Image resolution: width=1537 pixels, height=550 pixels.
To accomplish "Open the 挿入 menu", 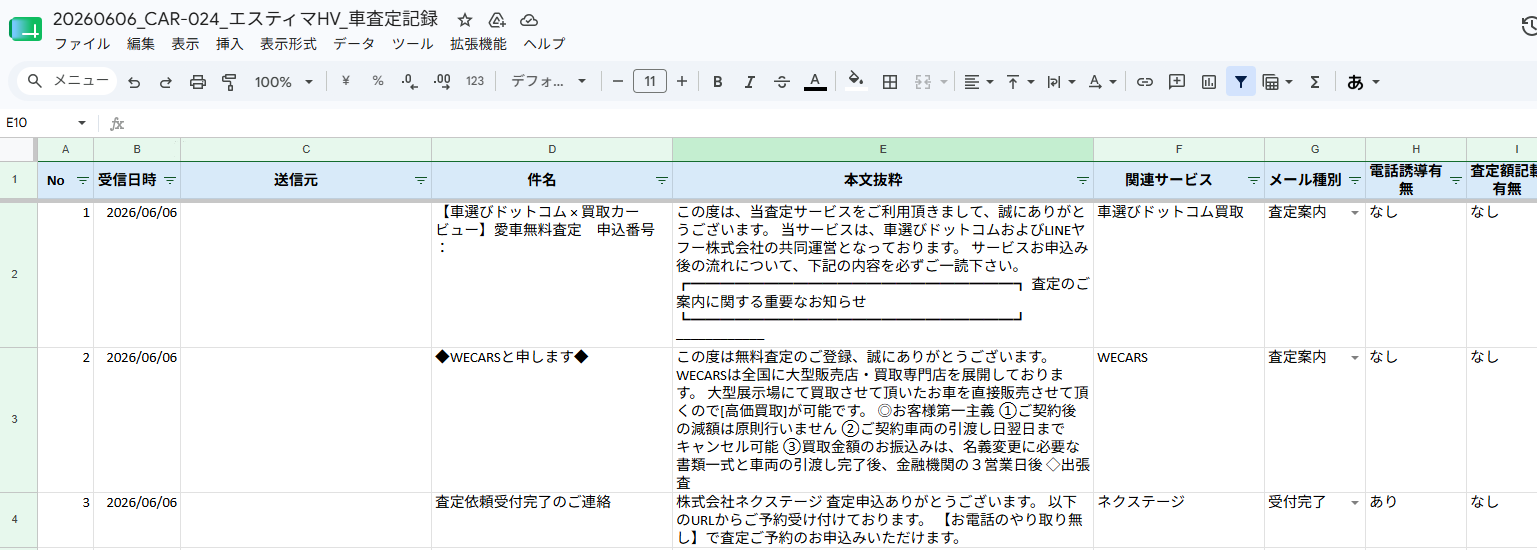I will point(230,44).
